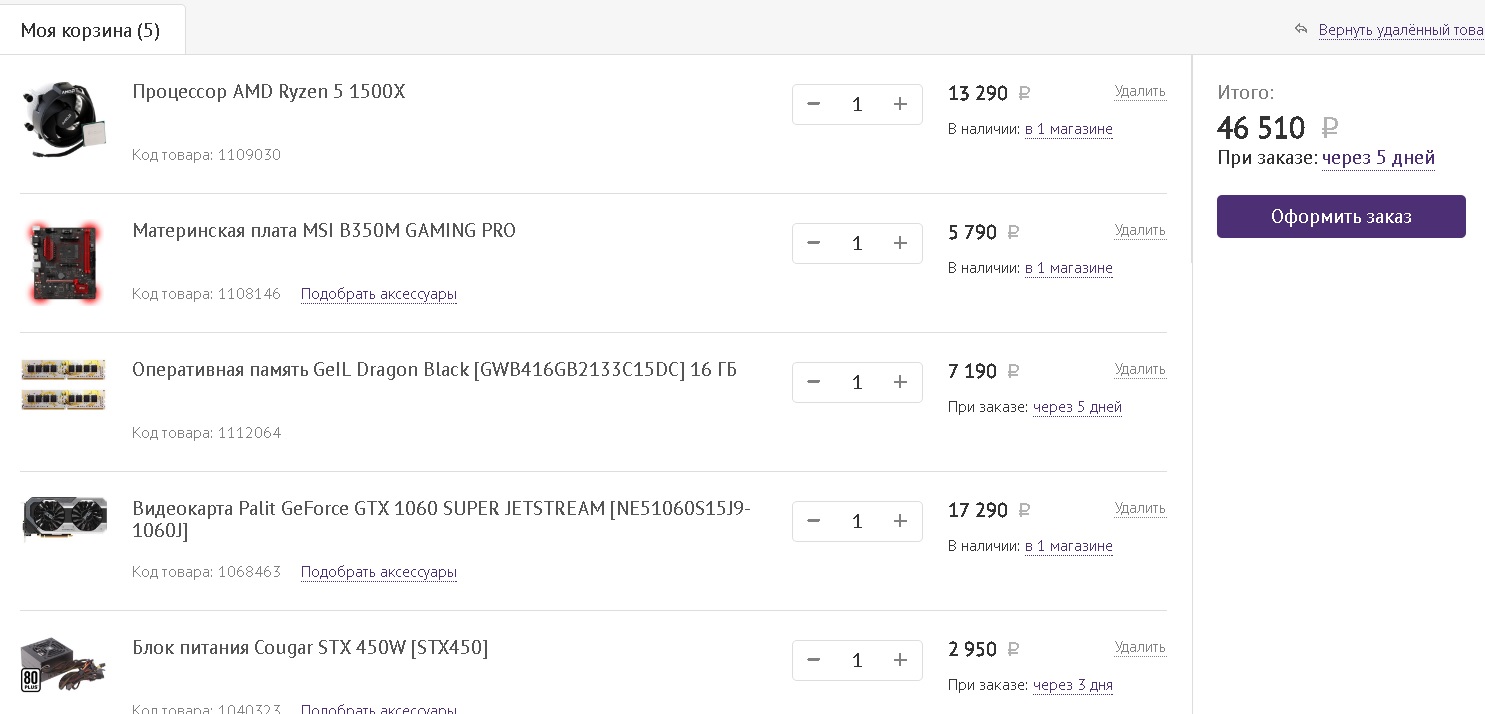This screenshot has height=714, width=1485.
Task: Delete the GeIL Dragon Black memory item
Action: pos(1140,369)
